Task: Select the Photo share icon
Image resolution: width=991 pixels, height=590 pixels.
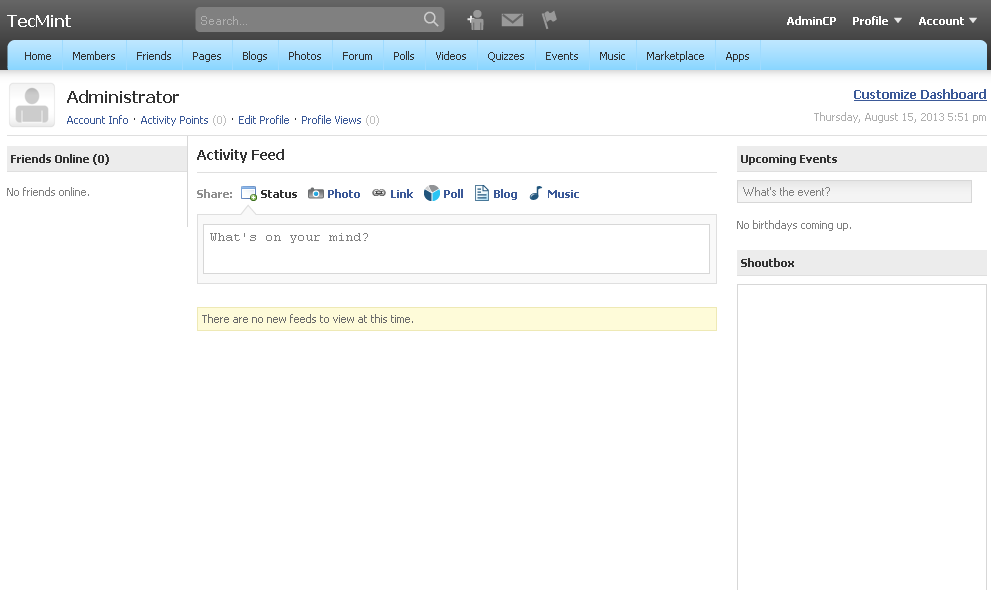Action: (x=316, y=194)
